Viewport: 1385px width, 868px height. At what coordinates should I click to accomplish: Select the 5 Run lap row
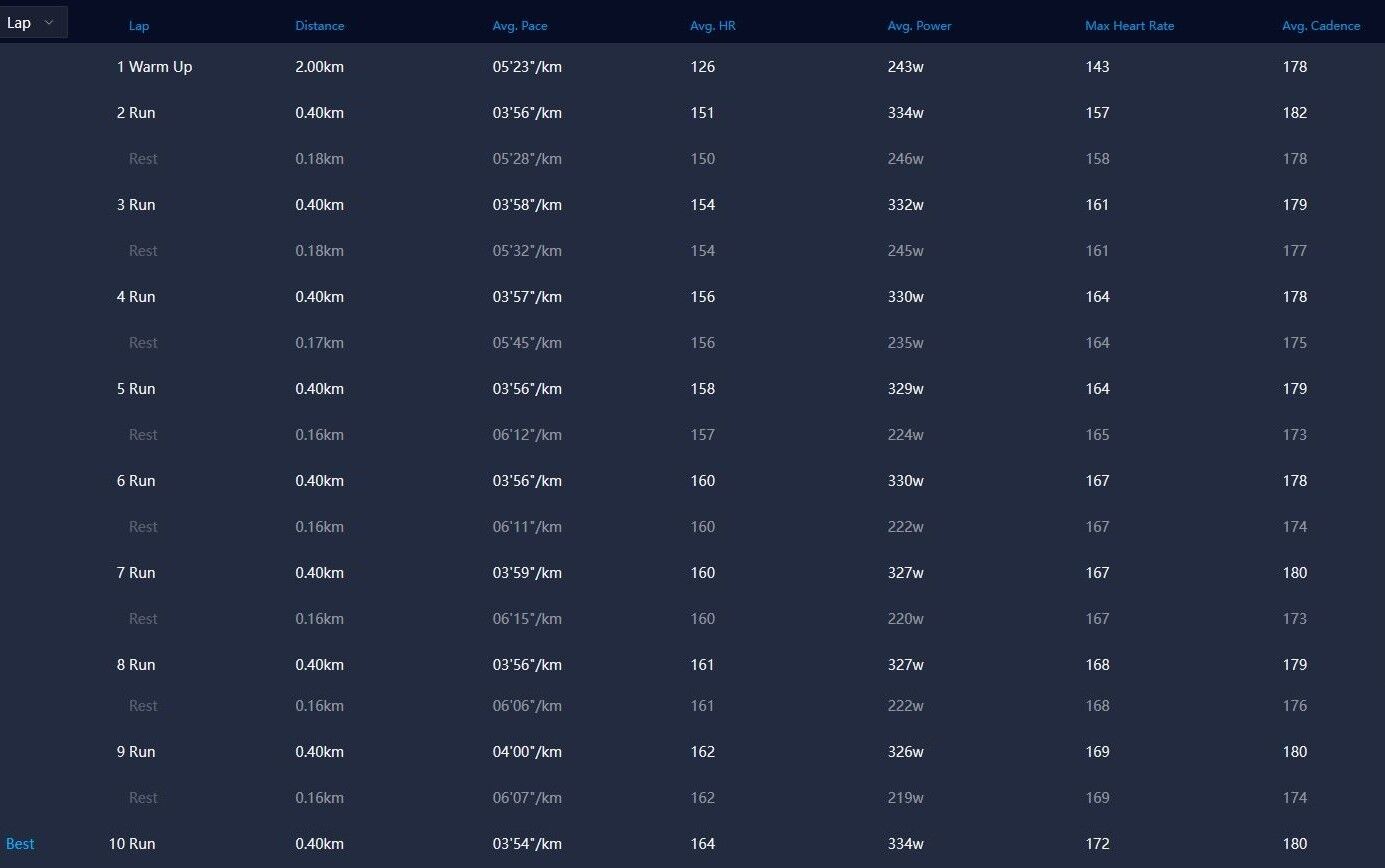692,389
